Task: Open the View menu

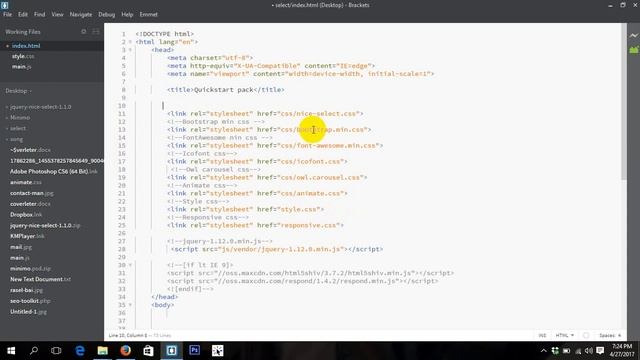Action: point(57,14)
